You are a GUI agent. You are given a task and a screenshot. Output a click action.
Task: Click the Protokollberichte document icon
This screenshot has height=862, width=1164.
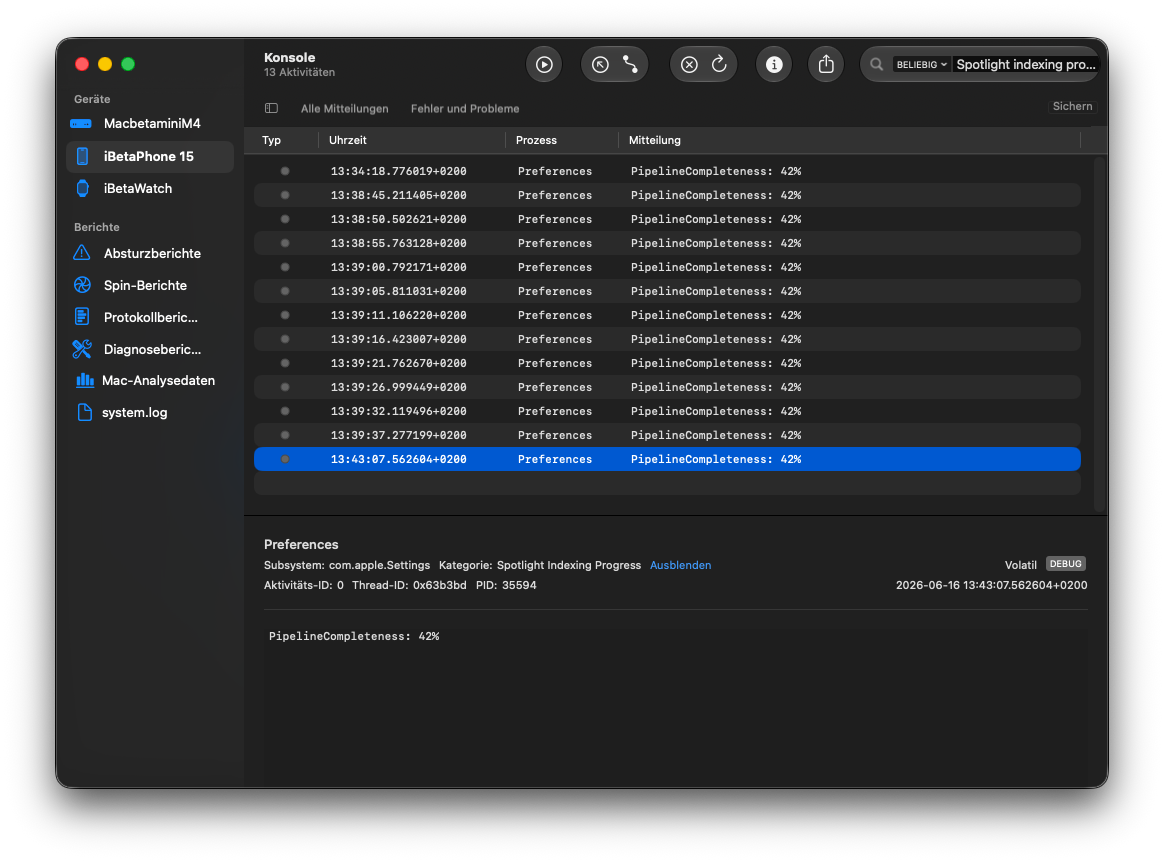82,317
